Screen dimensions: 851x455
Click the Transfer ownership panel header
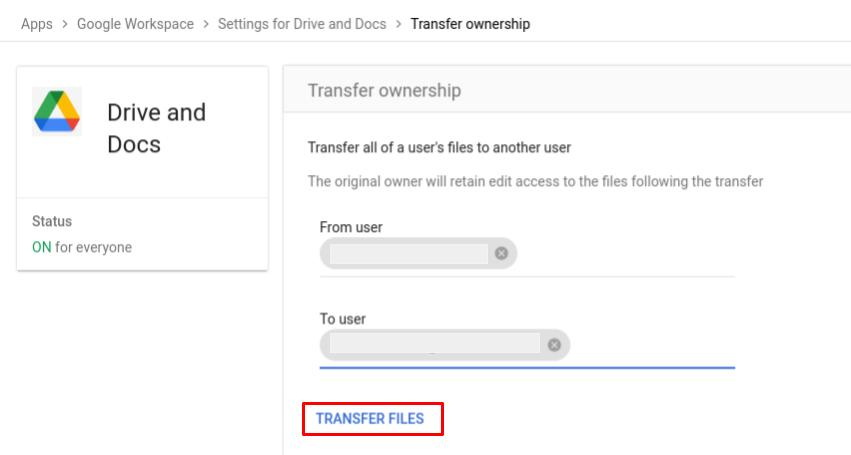[x=567, y=90]
